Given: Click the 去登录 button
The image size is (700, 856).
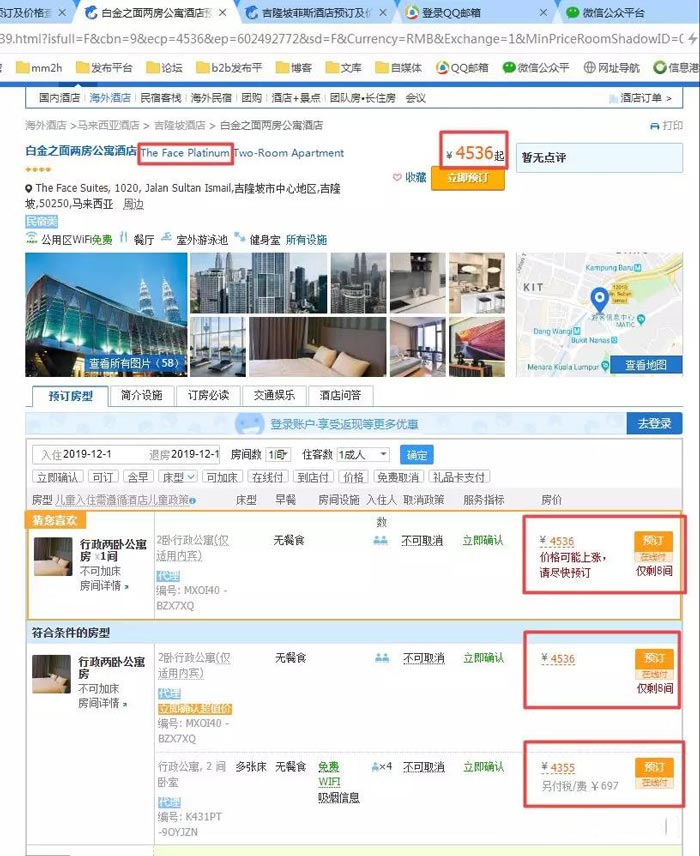Looking at the screenshot, I should coord(654,423).
